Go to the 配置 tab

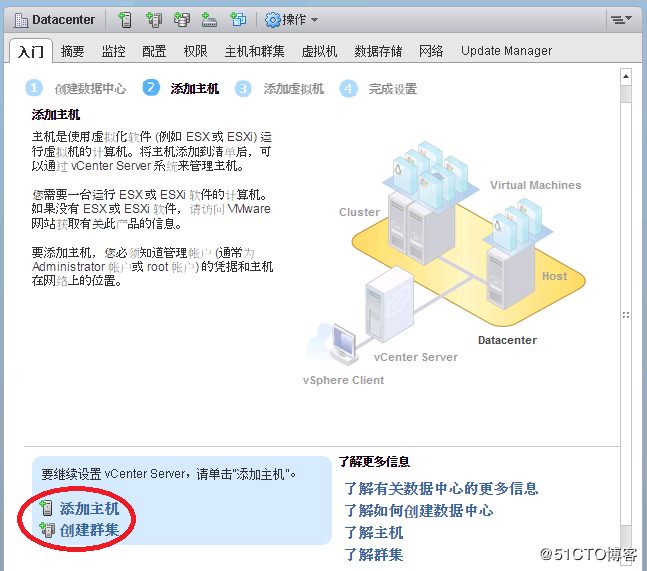154,51
